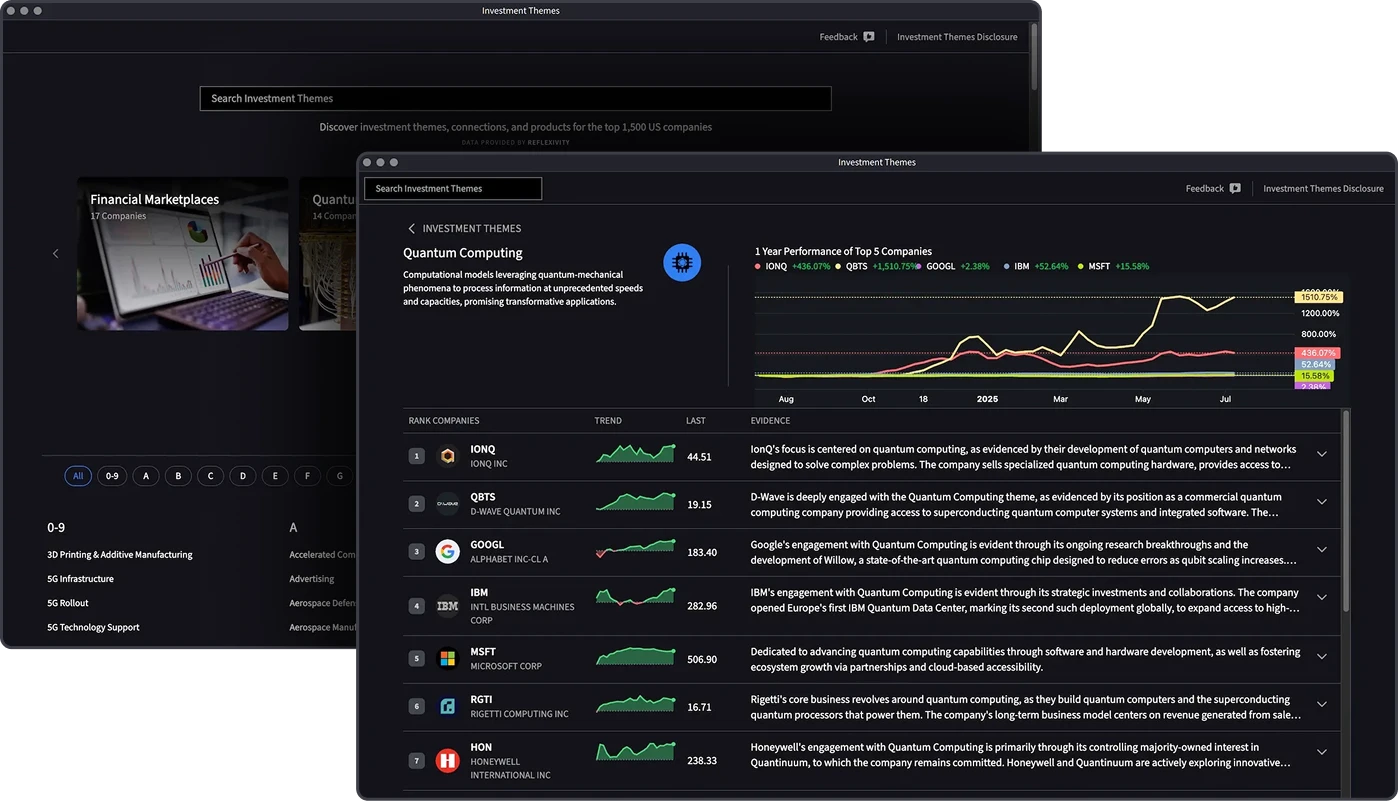Open the Financial Marketplaces theme card
The image size is (1398, 801).
click(x=182, y=254)
